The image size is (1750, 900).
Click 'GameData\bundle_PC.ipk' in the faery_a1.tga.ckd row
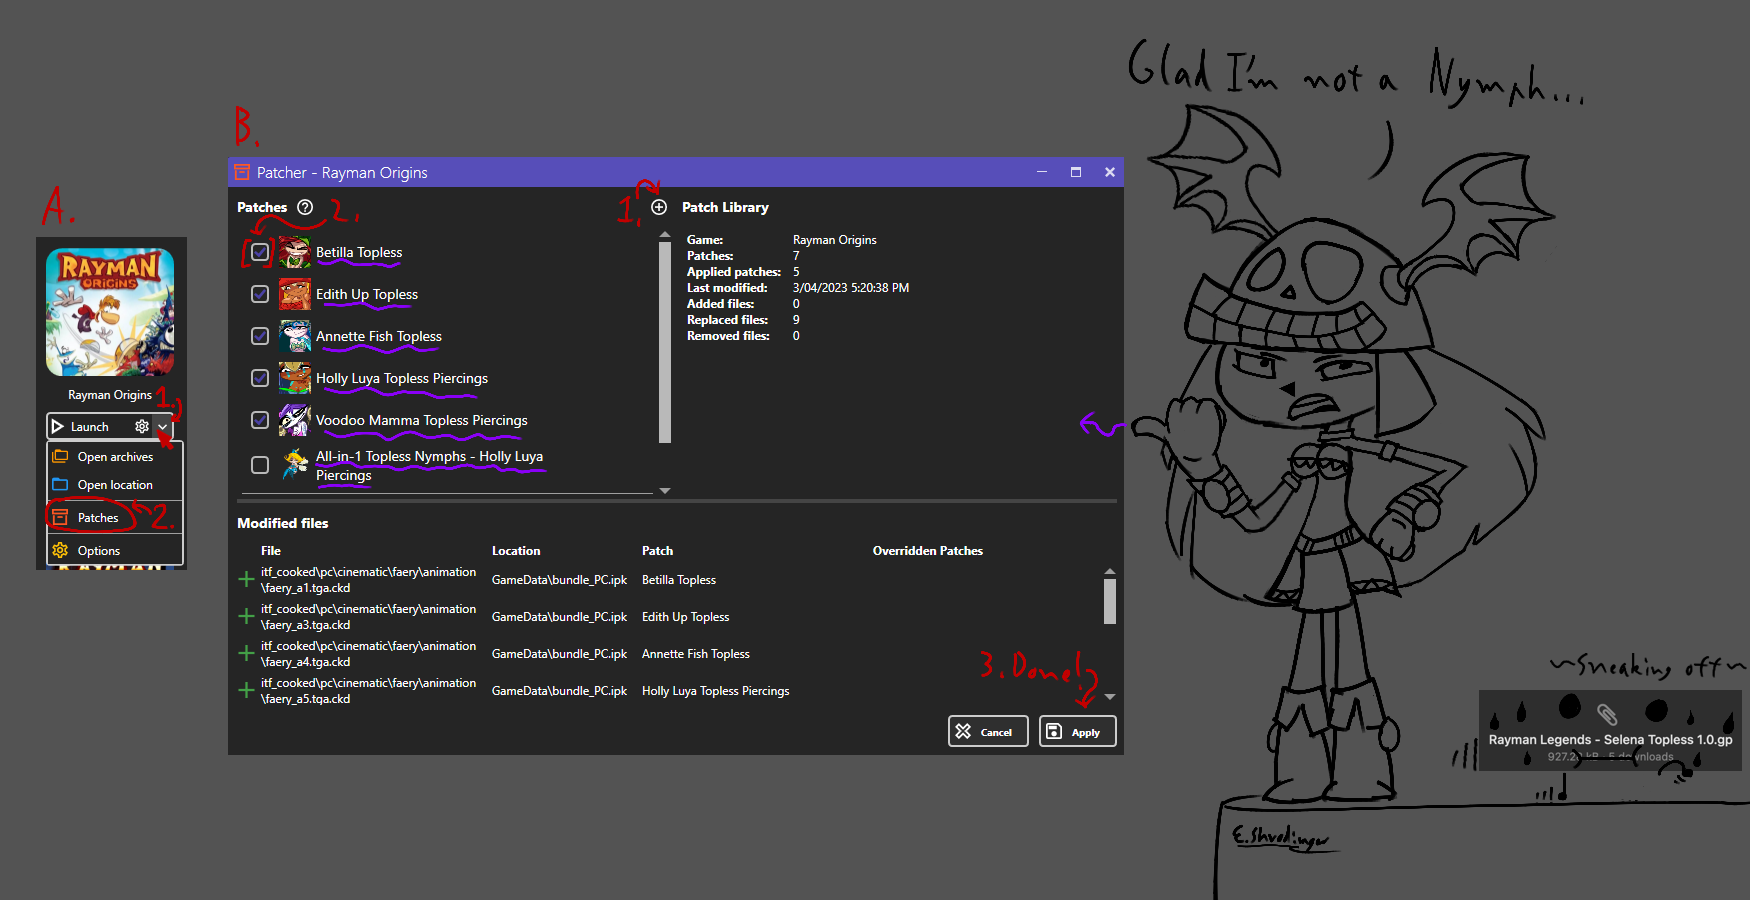559,580
